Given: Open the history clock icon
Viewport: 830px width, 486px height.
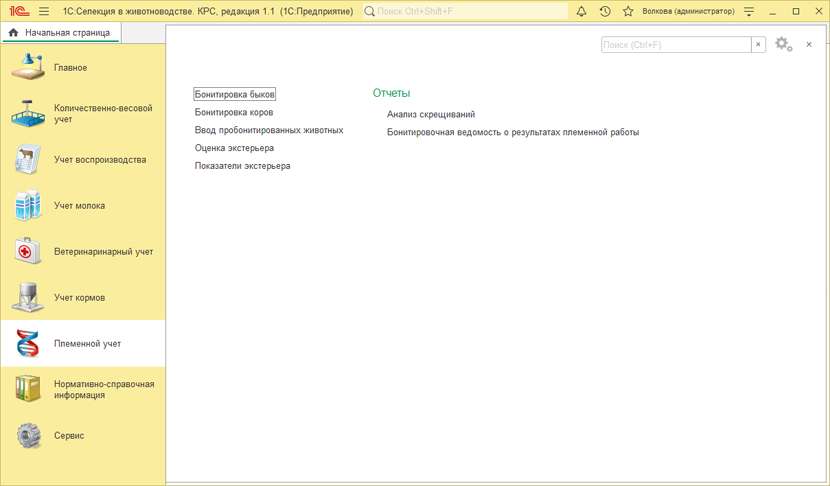Looking at the screenshot, I should 605,12.
